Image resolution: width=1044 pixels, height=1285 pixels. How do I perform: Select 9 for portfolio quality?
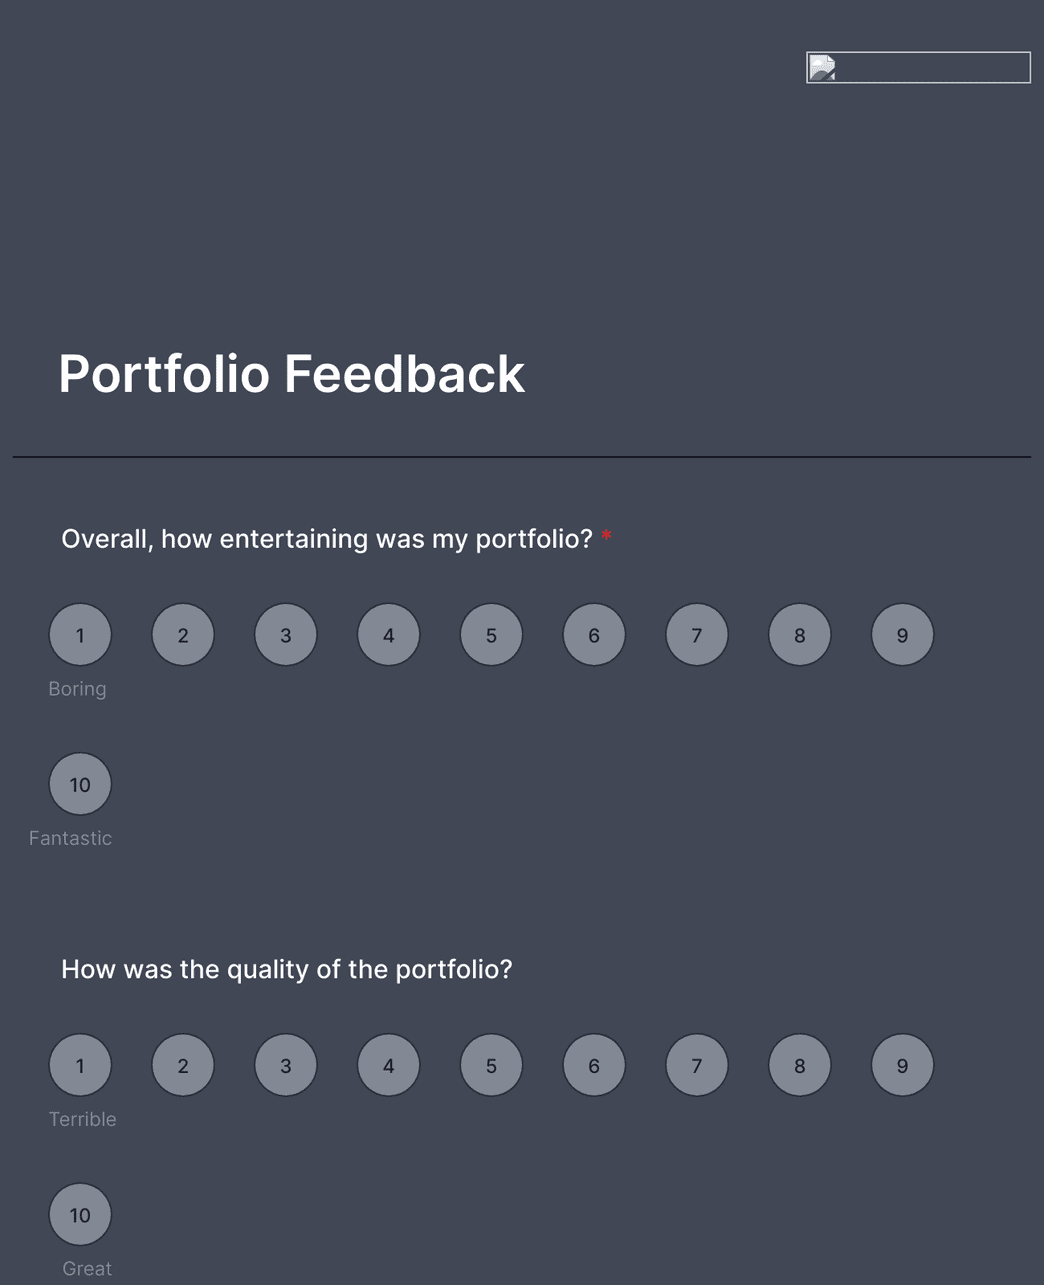[902, 1065]
